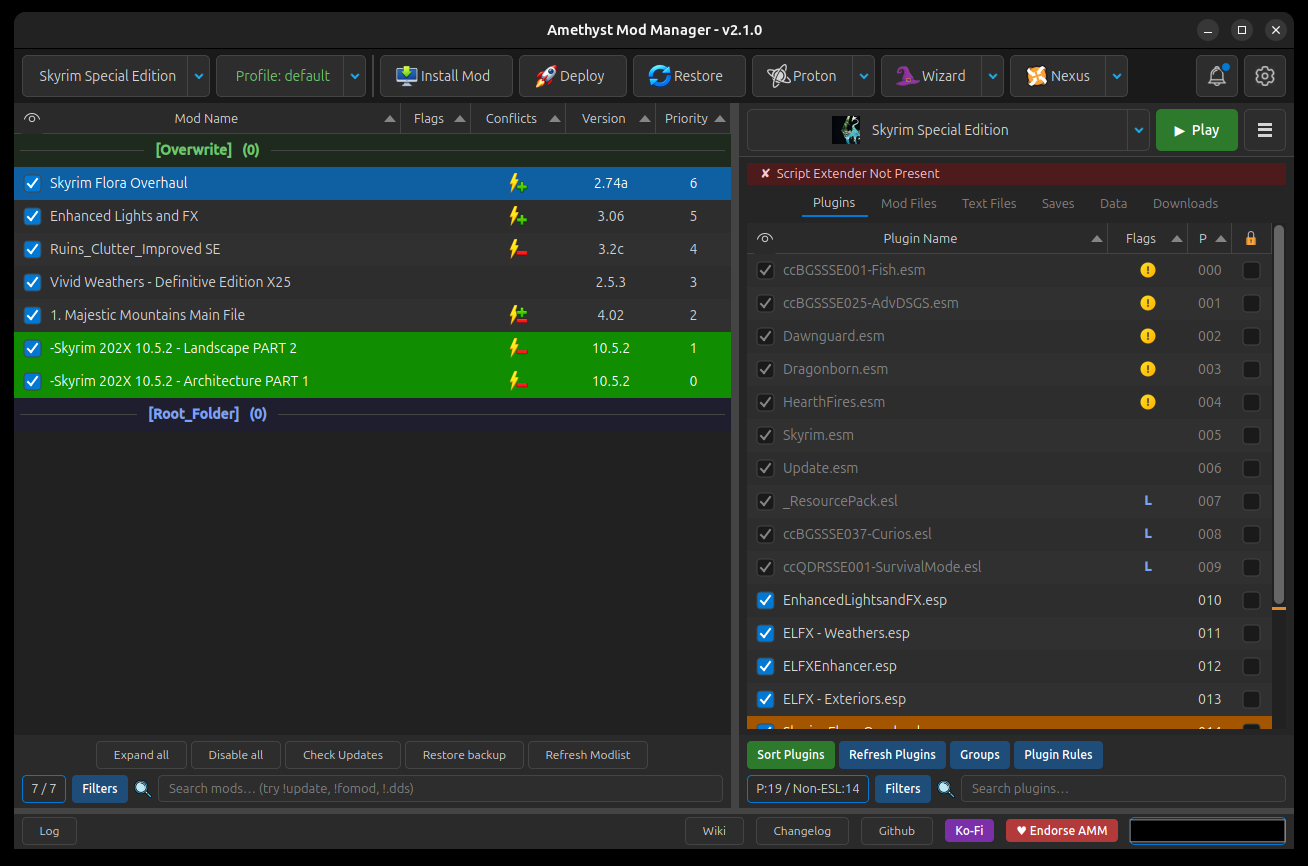The width and height of the screenshot is (1308, 866).
Task: Click the Ko-Fi link button
Action: [969, 831]
